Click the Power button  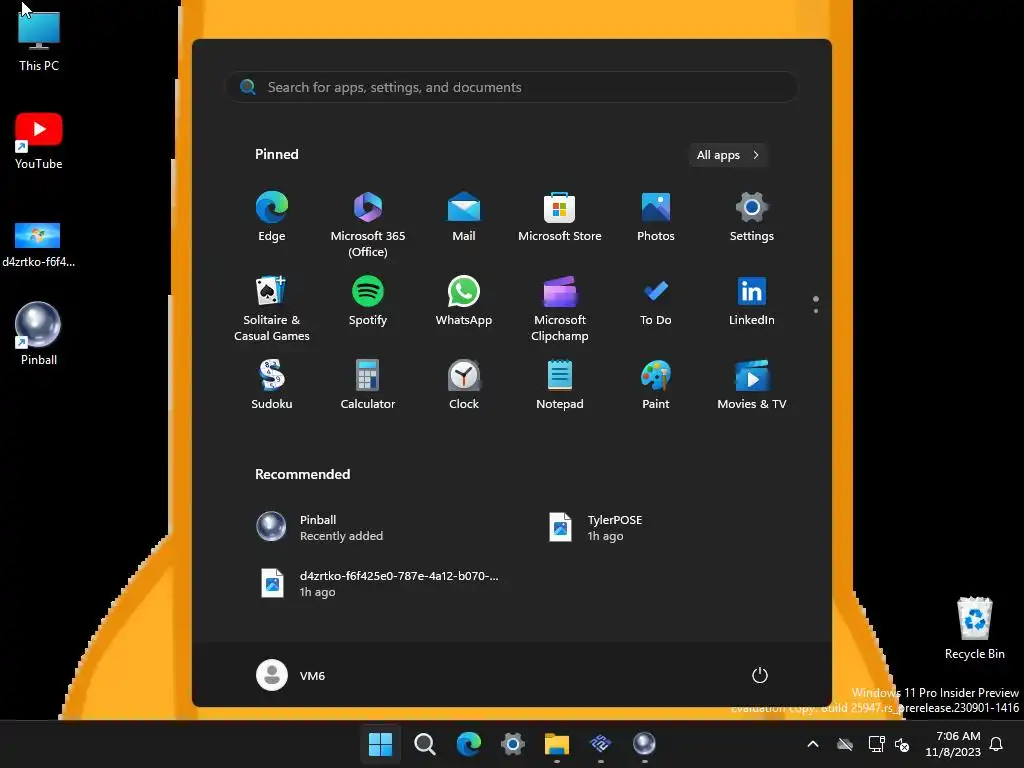coord(760,675)
